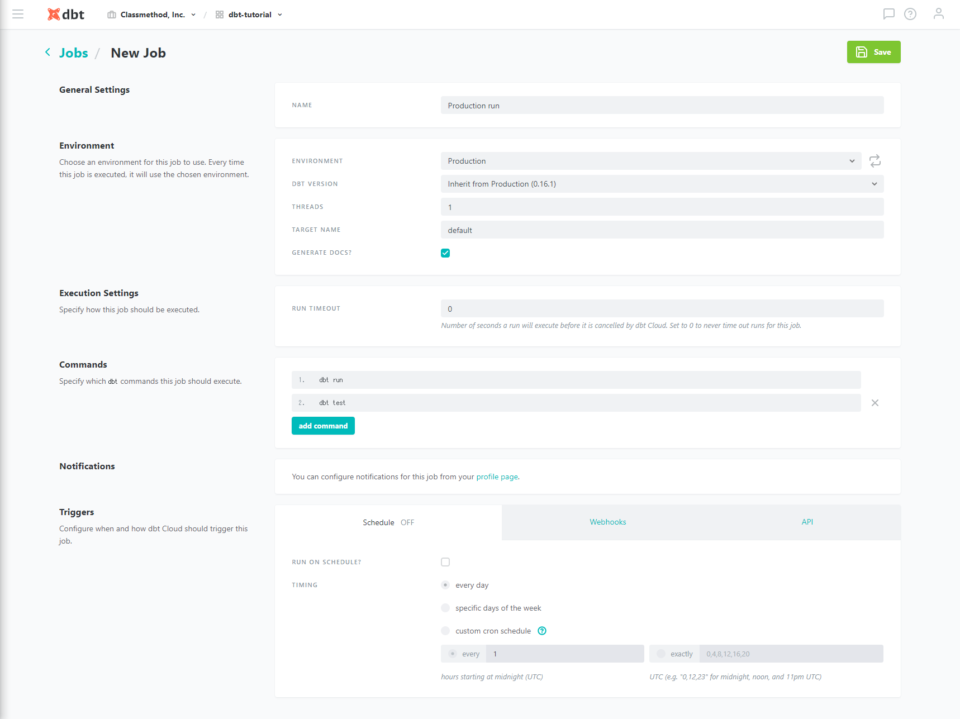960x719 pixels.
Task: Click the environment refresh arrows icon
Action: point(875,160)
